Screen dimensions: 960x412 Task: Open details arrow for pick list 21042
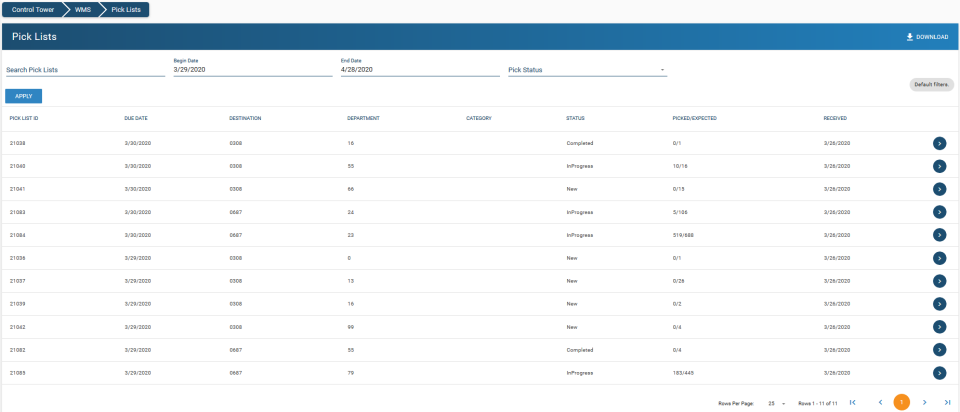(939, 327)
